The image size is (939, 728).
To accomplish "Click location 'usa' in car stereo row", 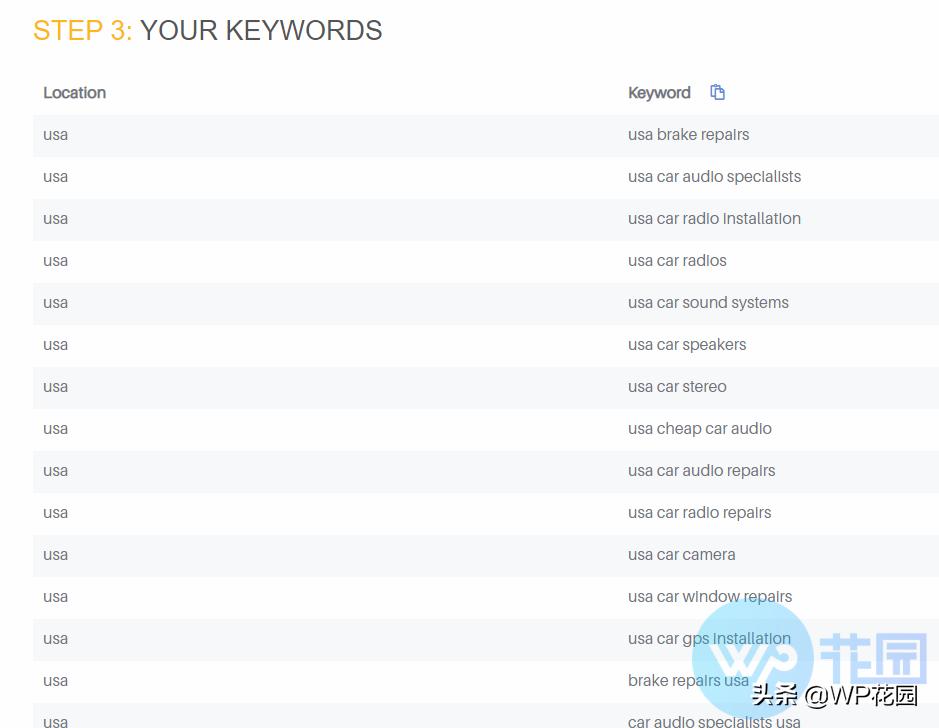I will (x=55, y=387).
